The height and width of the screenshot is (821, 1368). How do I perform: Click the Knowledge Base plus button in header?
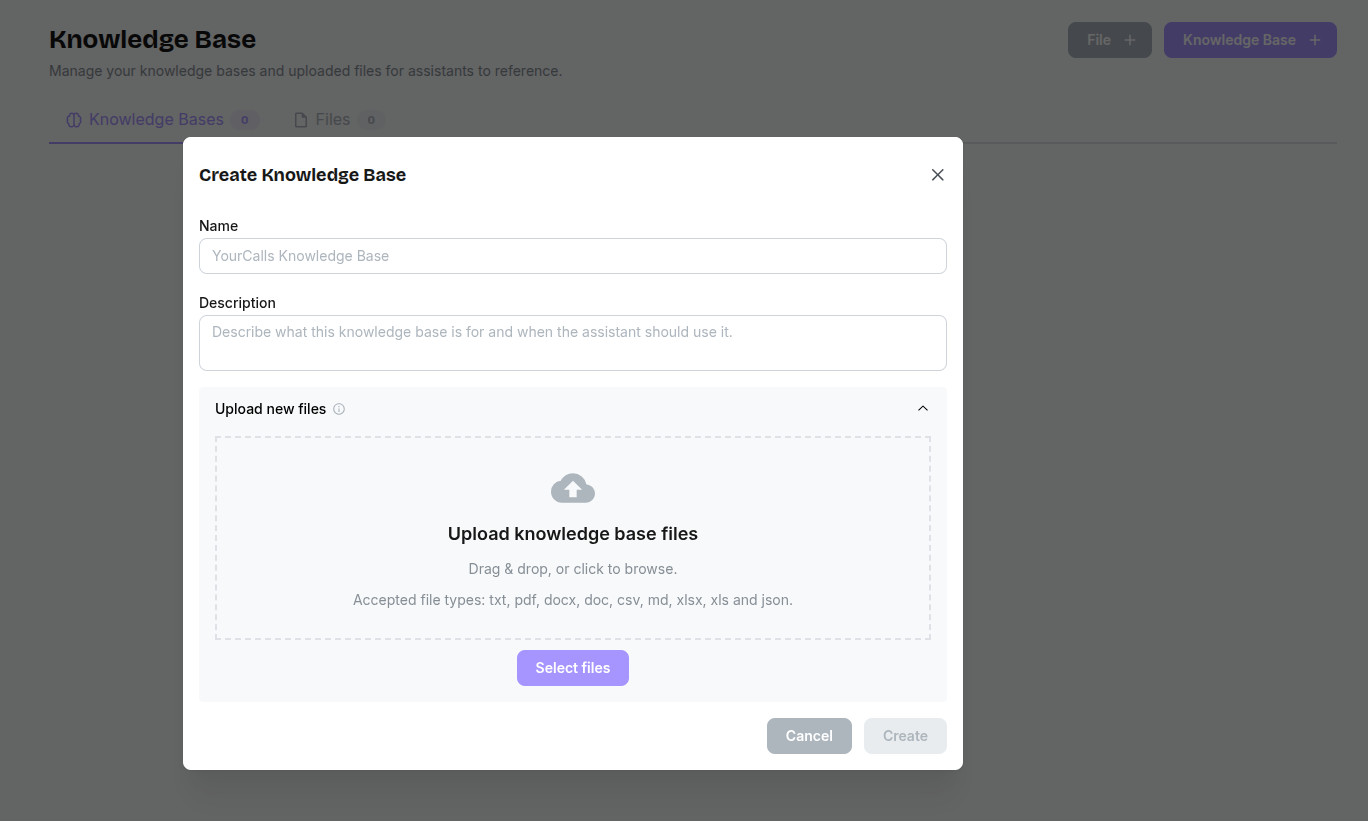pyautogui.click(x=1250, y=40)
